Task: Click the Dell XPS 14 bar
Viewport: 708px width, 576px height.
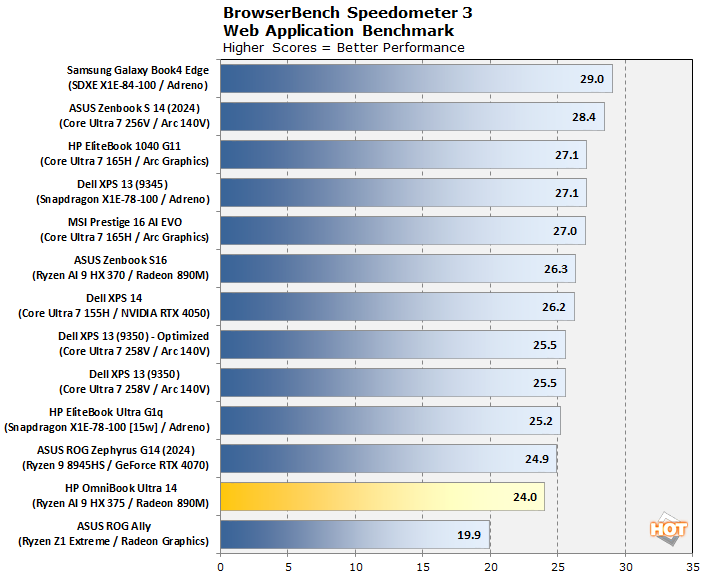Action: (x=397, y=307)
